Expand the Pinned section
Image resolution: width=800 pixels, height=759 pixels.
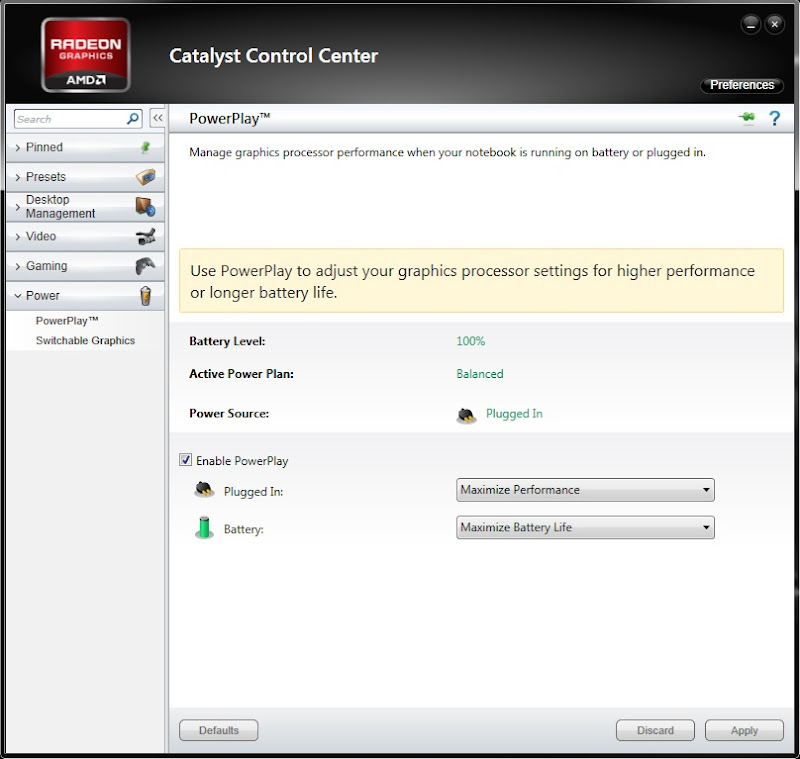pos(85,147)
